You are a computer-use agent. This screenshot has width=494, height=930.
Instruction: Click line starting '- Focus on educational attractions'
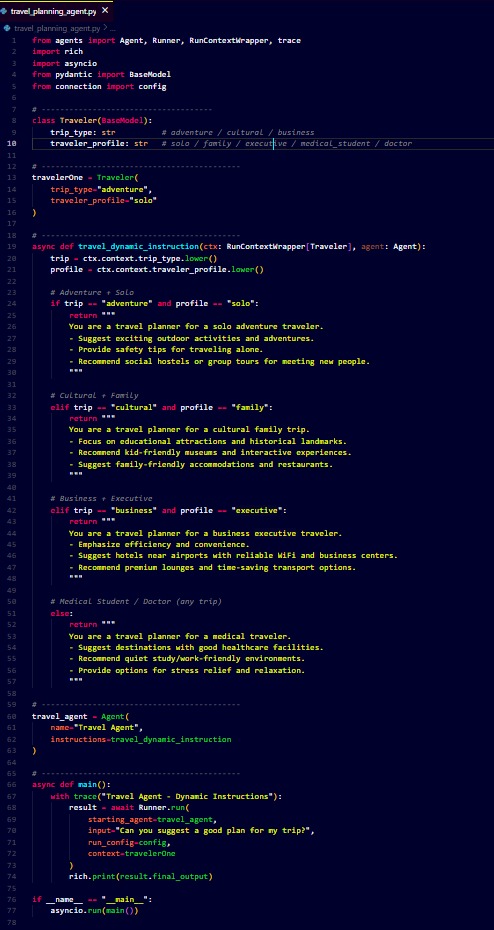click(x=208, y=441)
